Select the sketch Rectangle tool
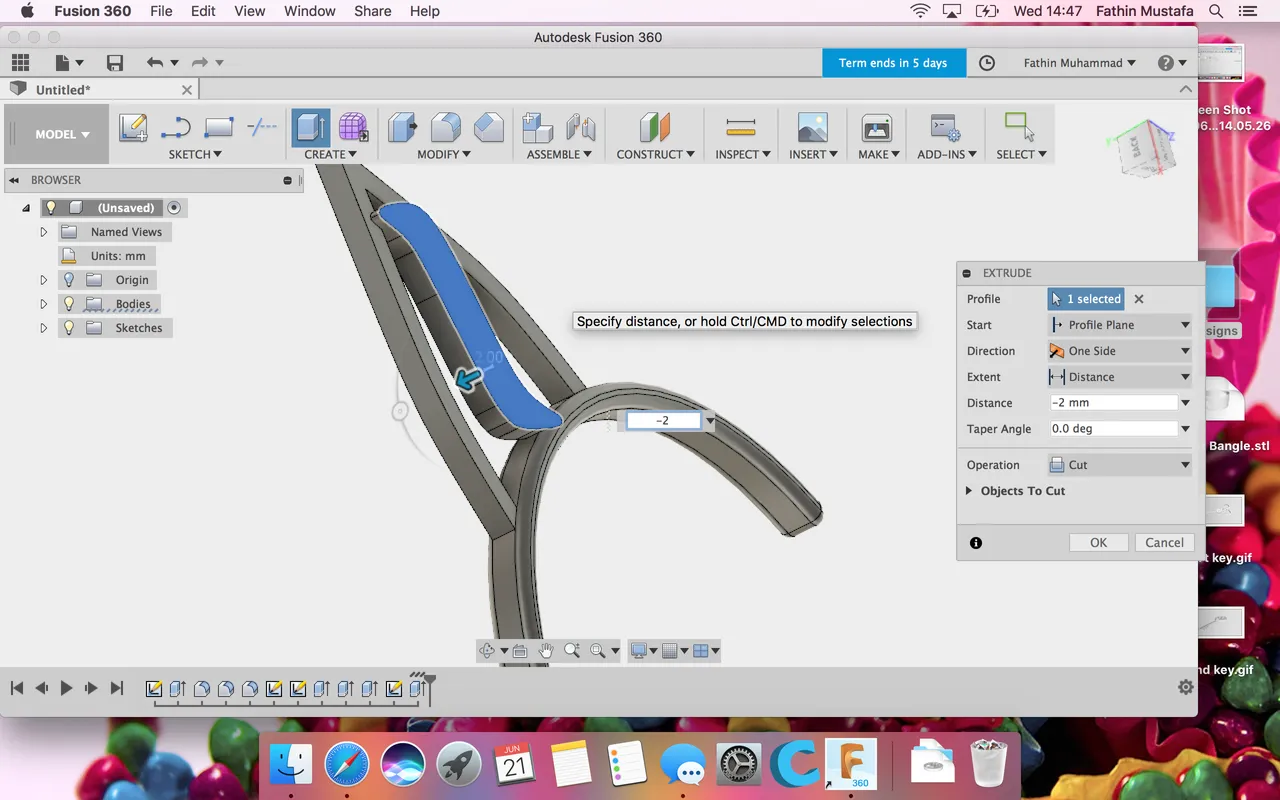Image resolution: width=1280 pixels, height=800 pixels. 218,128
